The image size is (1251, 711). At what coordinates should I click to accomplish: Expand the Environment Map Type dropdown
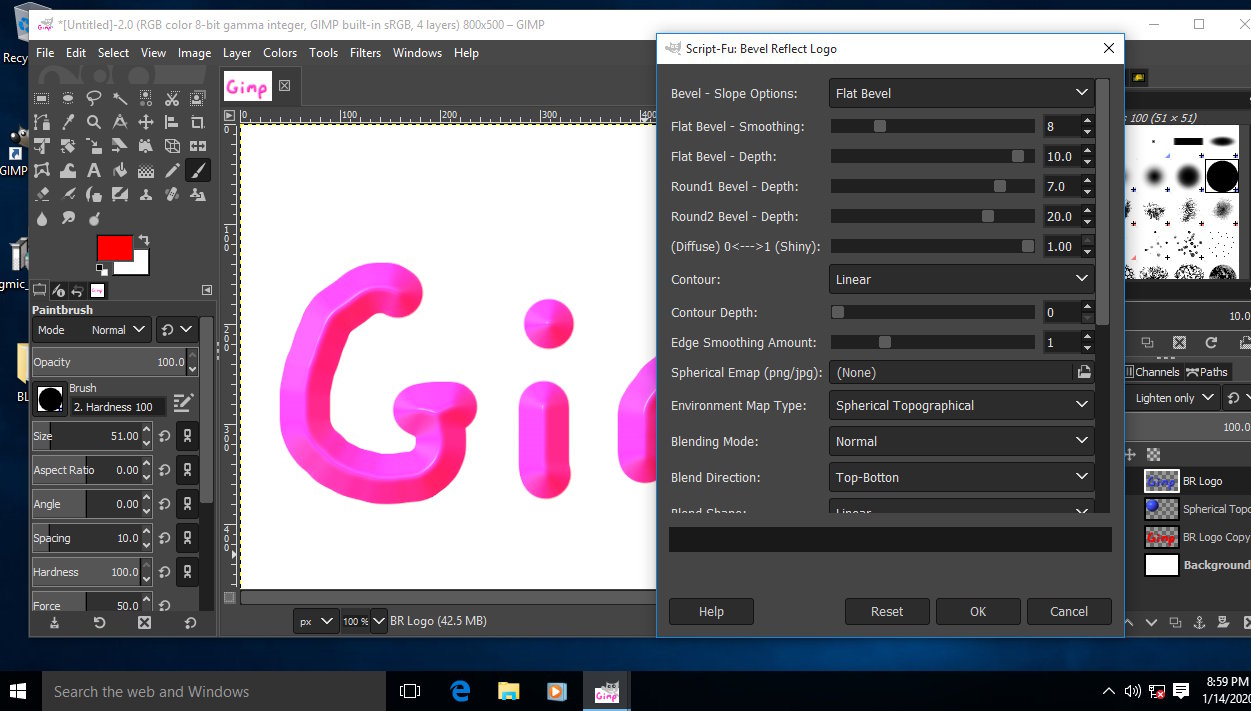click(961, 405)
